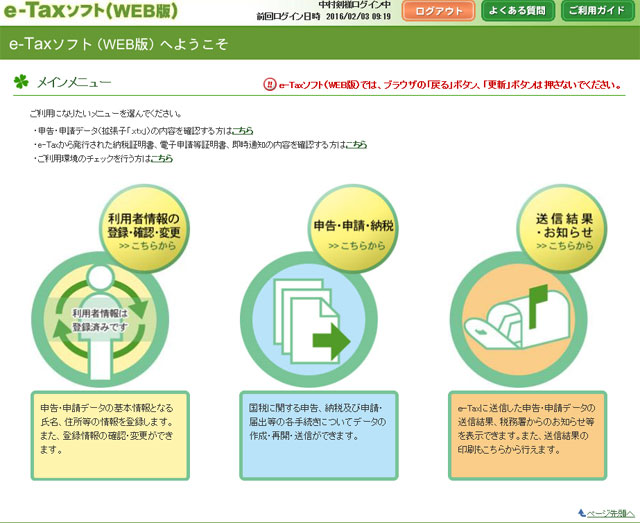Click the red warning exclamation icon

tap(268, 86)
